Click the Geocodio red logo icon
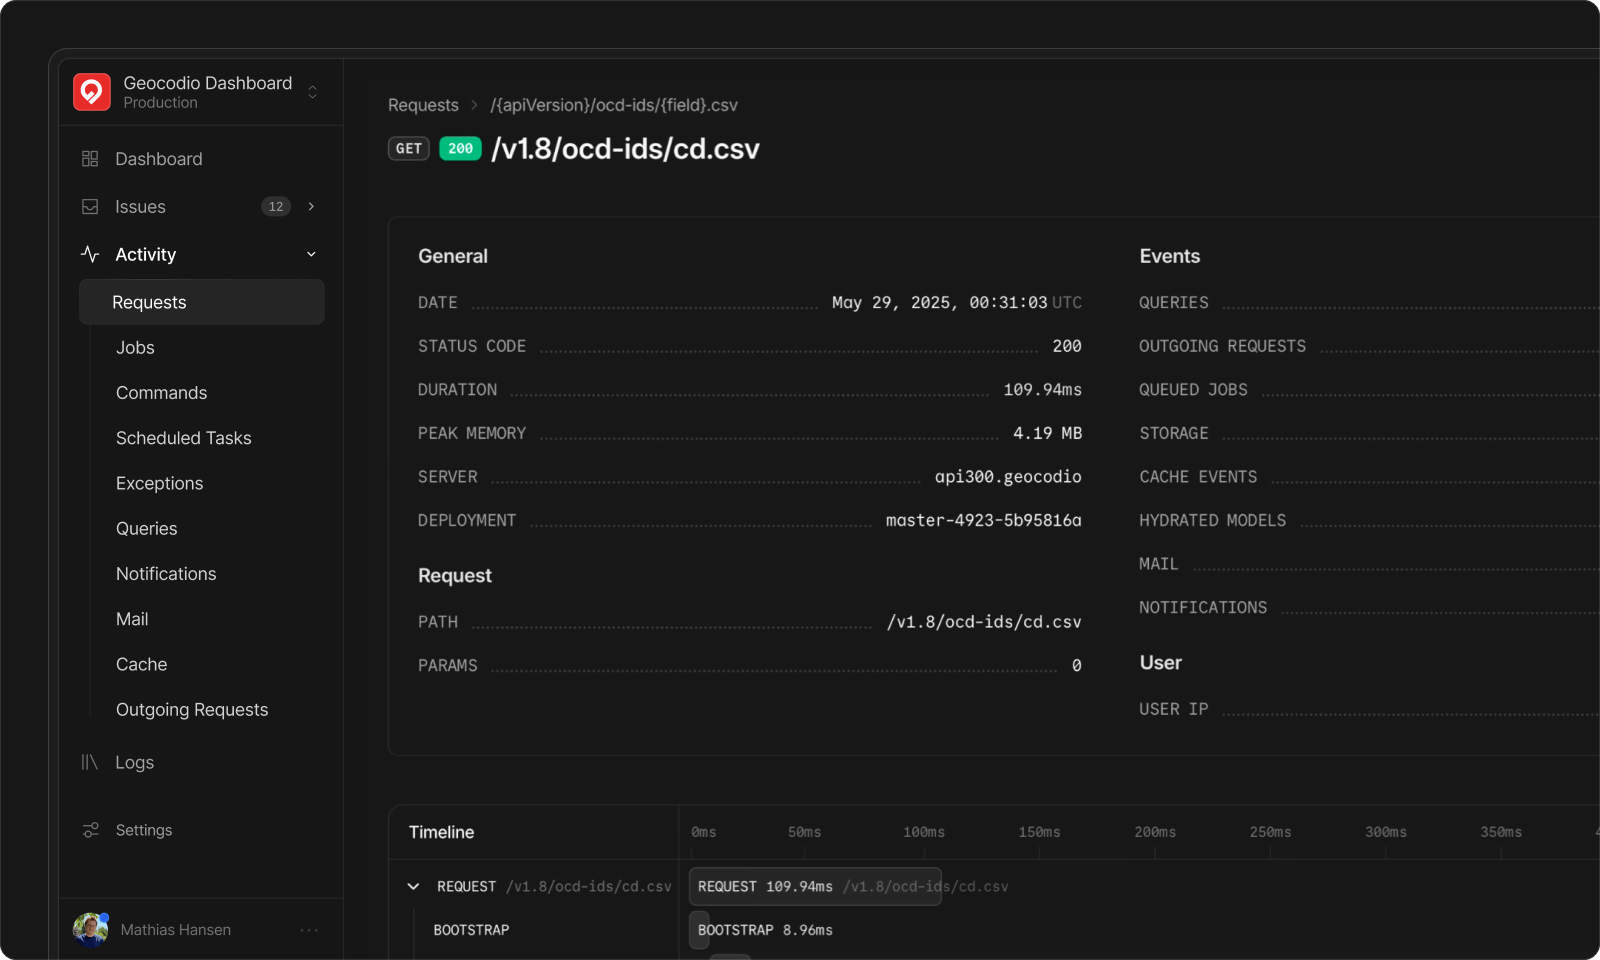 point(92,92)
